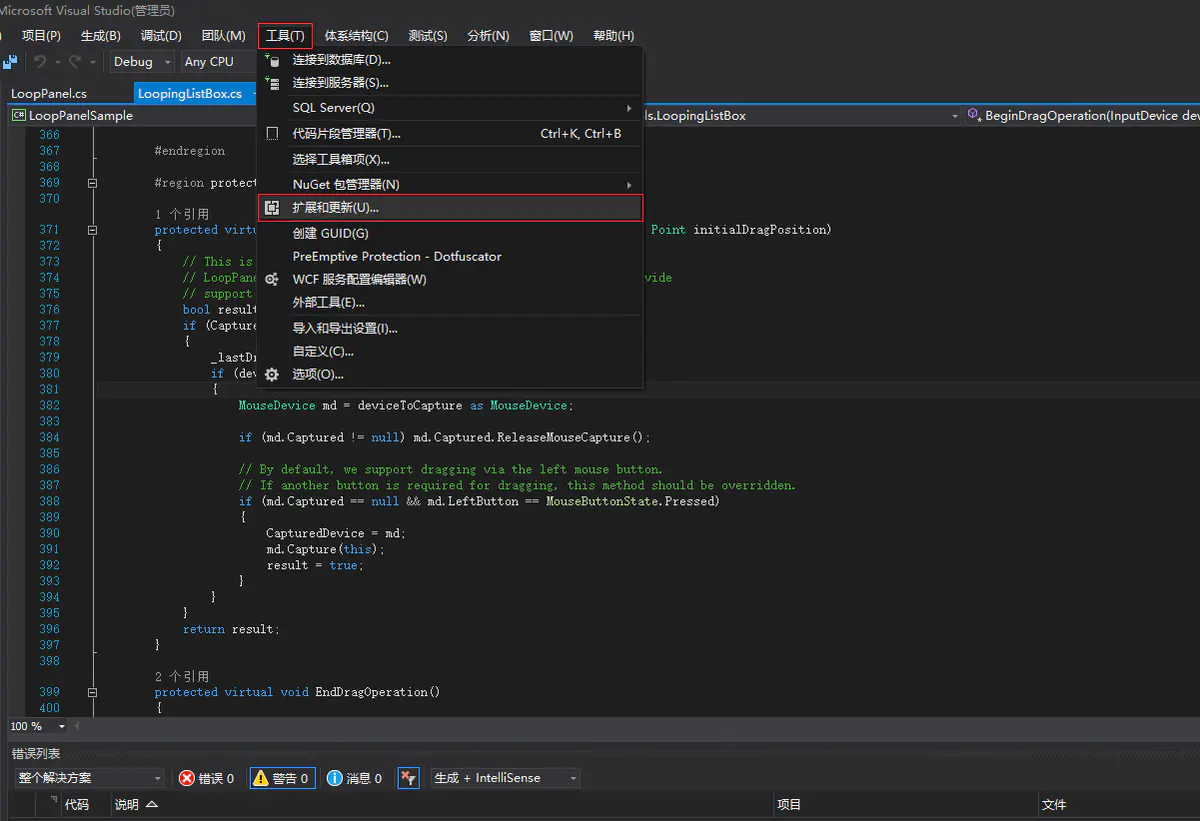Open the 帮助(H) menu
1200x821 pixels.
click(x=614, y=36)
